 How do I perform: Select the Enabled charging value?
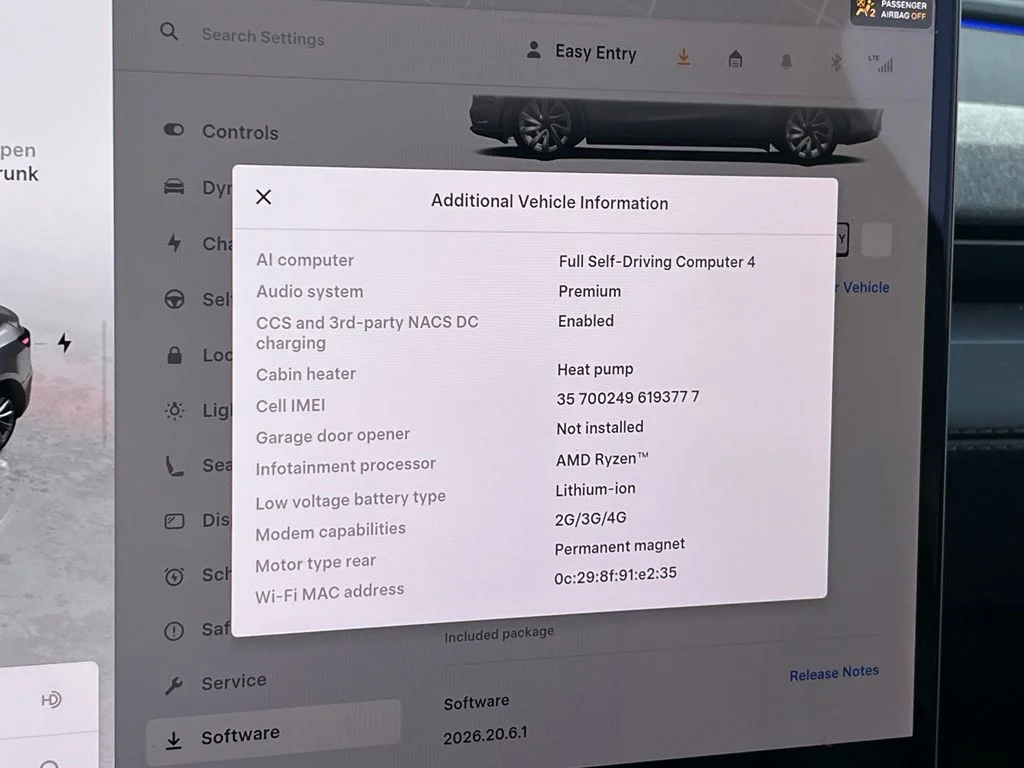pyautogui.click(x=586, y=321)
